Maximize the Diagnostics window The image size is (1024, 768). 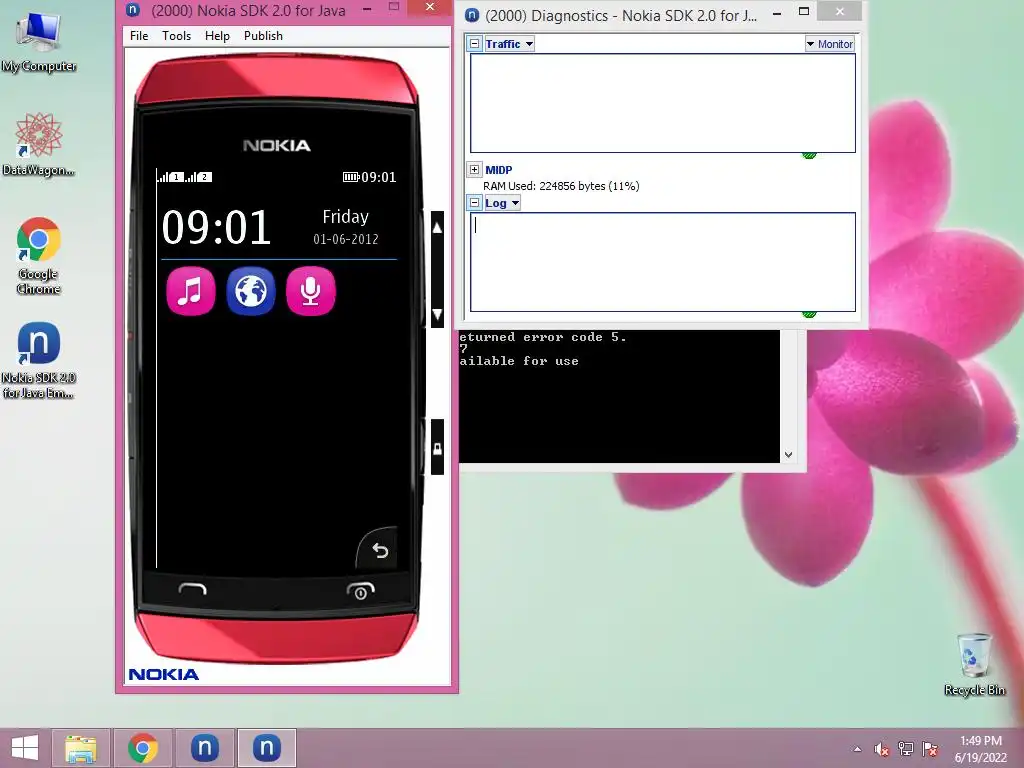[804, 12]
